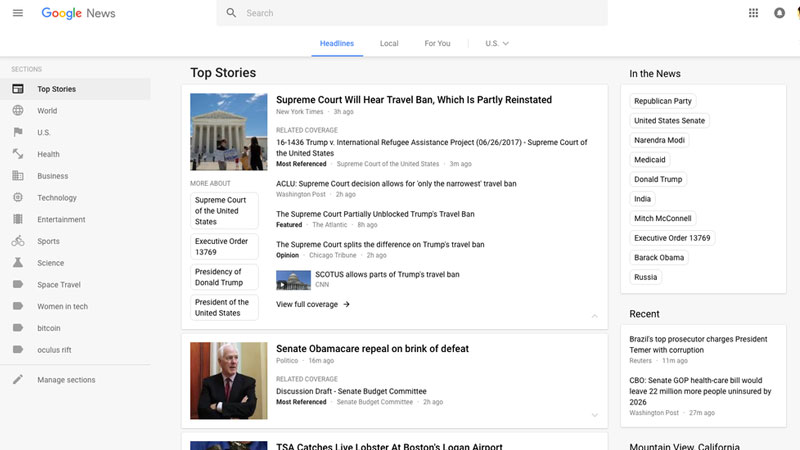The width and height of the screenshot is (800, 450).
Task: Click the Technology chip icon
Action: click(18, 197)
